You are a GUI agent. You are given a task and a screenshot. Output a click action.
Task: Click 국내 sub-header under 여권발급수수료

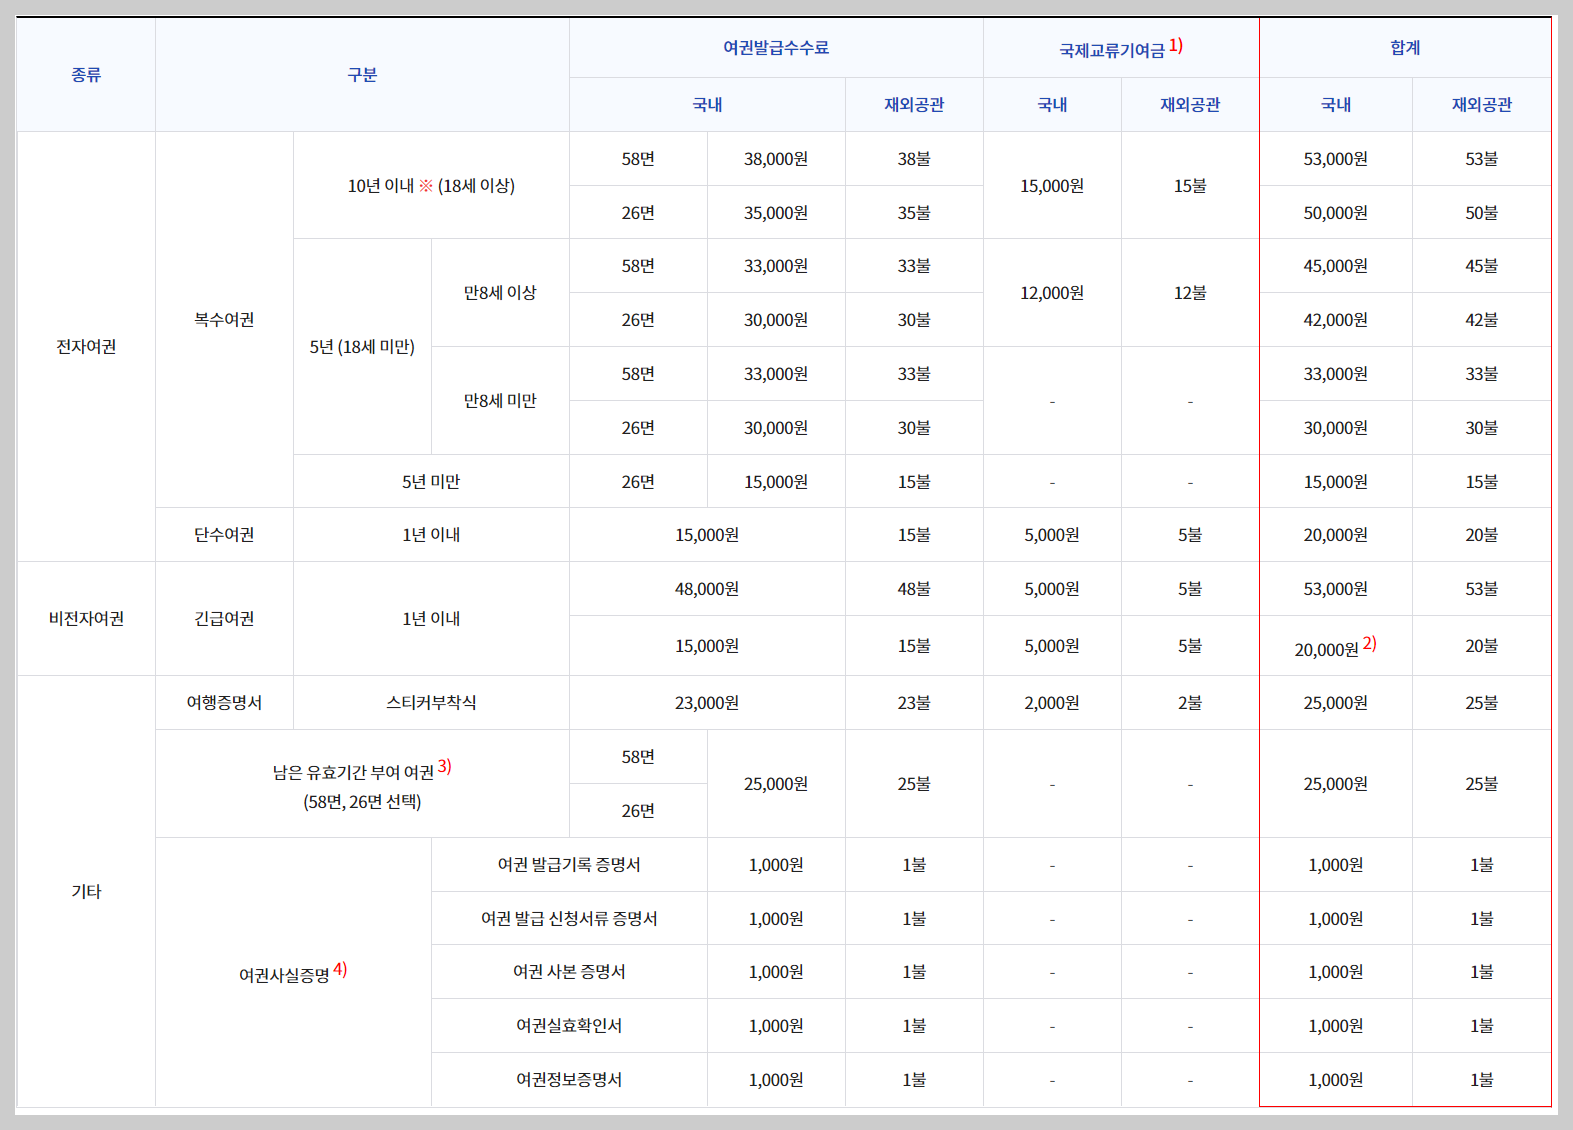pos(707,105)
